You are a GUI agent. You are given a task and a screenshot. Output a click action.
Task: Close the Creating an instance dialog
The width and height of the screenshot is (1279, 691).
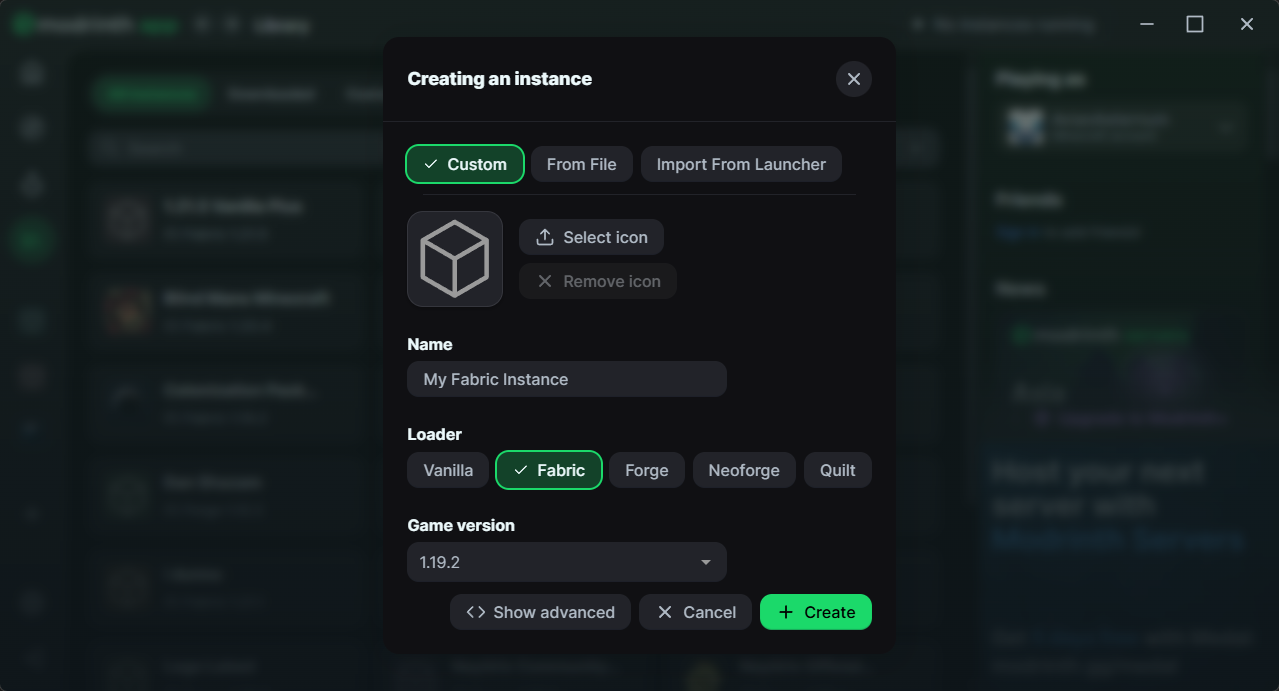pos(853,78)
